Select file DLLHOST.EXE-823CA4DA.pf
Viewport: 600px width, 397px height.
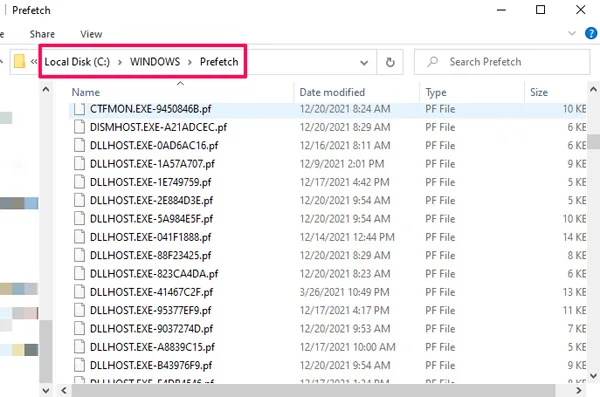click(328, 274)
